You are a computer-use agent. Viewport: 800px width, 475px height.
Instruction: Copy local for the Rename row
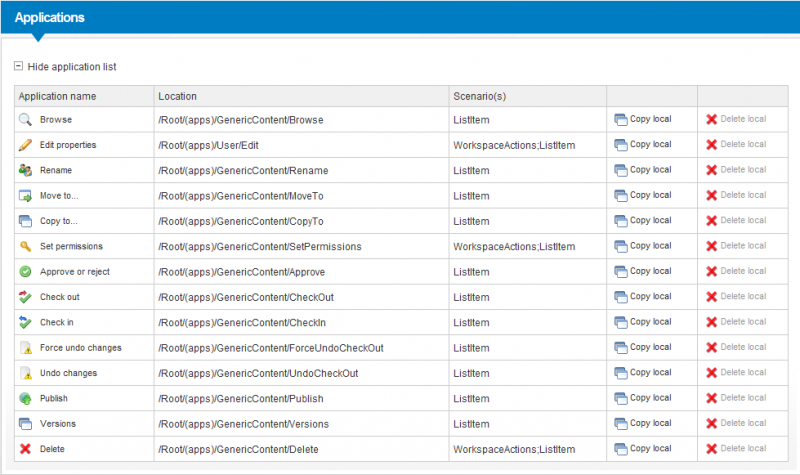(x=643, y=169)
